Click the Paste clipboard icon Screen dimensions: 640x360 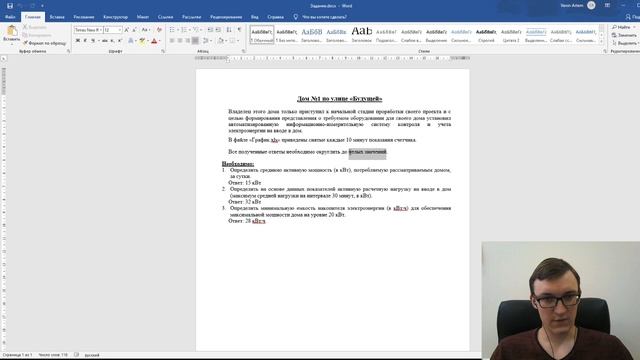tap(12, 31)
